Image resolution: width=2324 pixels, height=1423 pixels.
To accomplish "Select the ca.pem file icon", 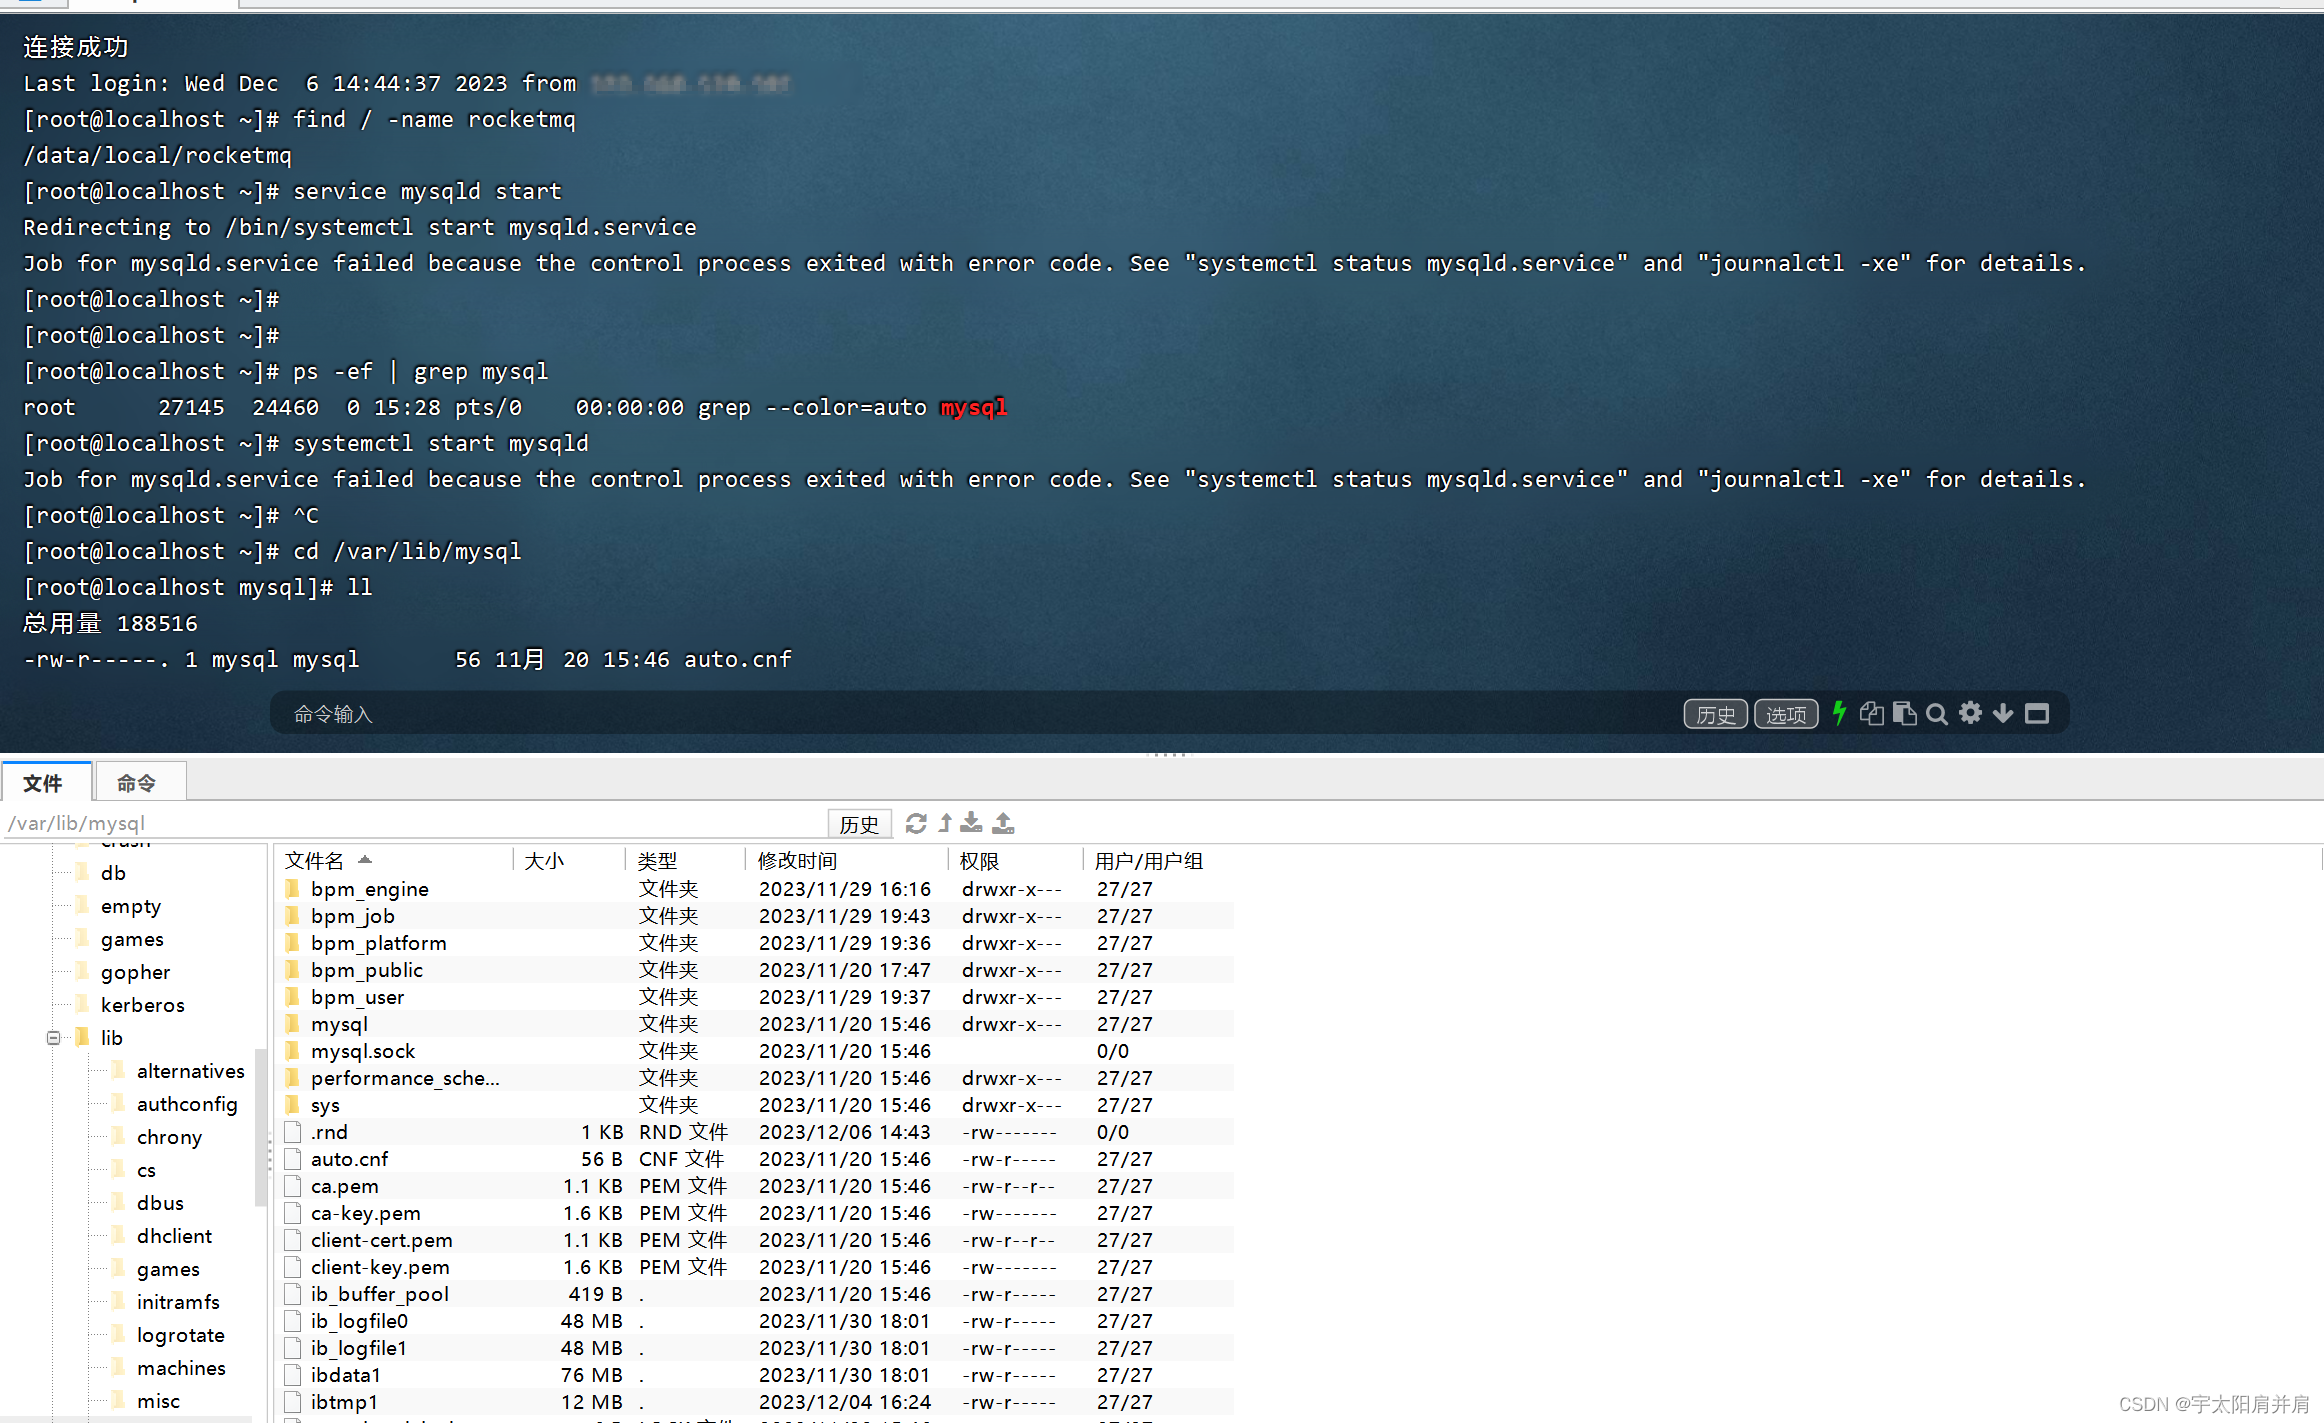I will tap(293, 1186).
